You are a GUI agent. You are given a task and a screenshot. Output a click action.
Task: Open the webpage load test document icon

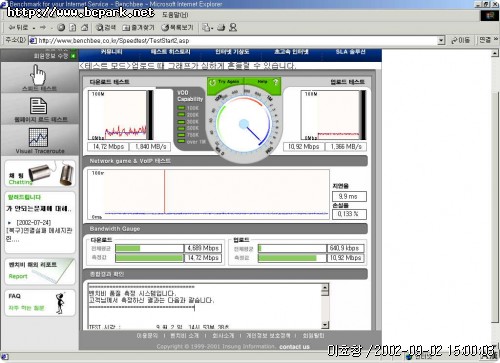(x=39, y=106)
